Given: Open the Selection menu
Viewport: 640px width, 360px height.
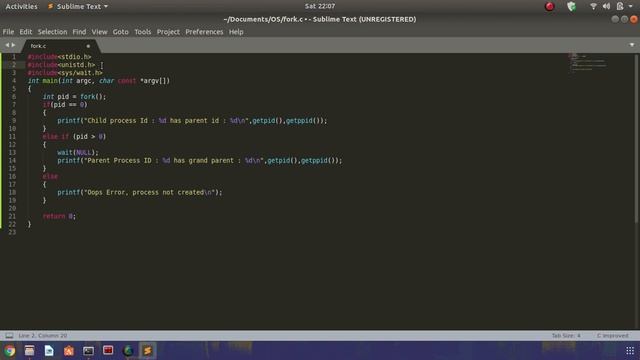Looking at the screenshot, I should (52, 32).
